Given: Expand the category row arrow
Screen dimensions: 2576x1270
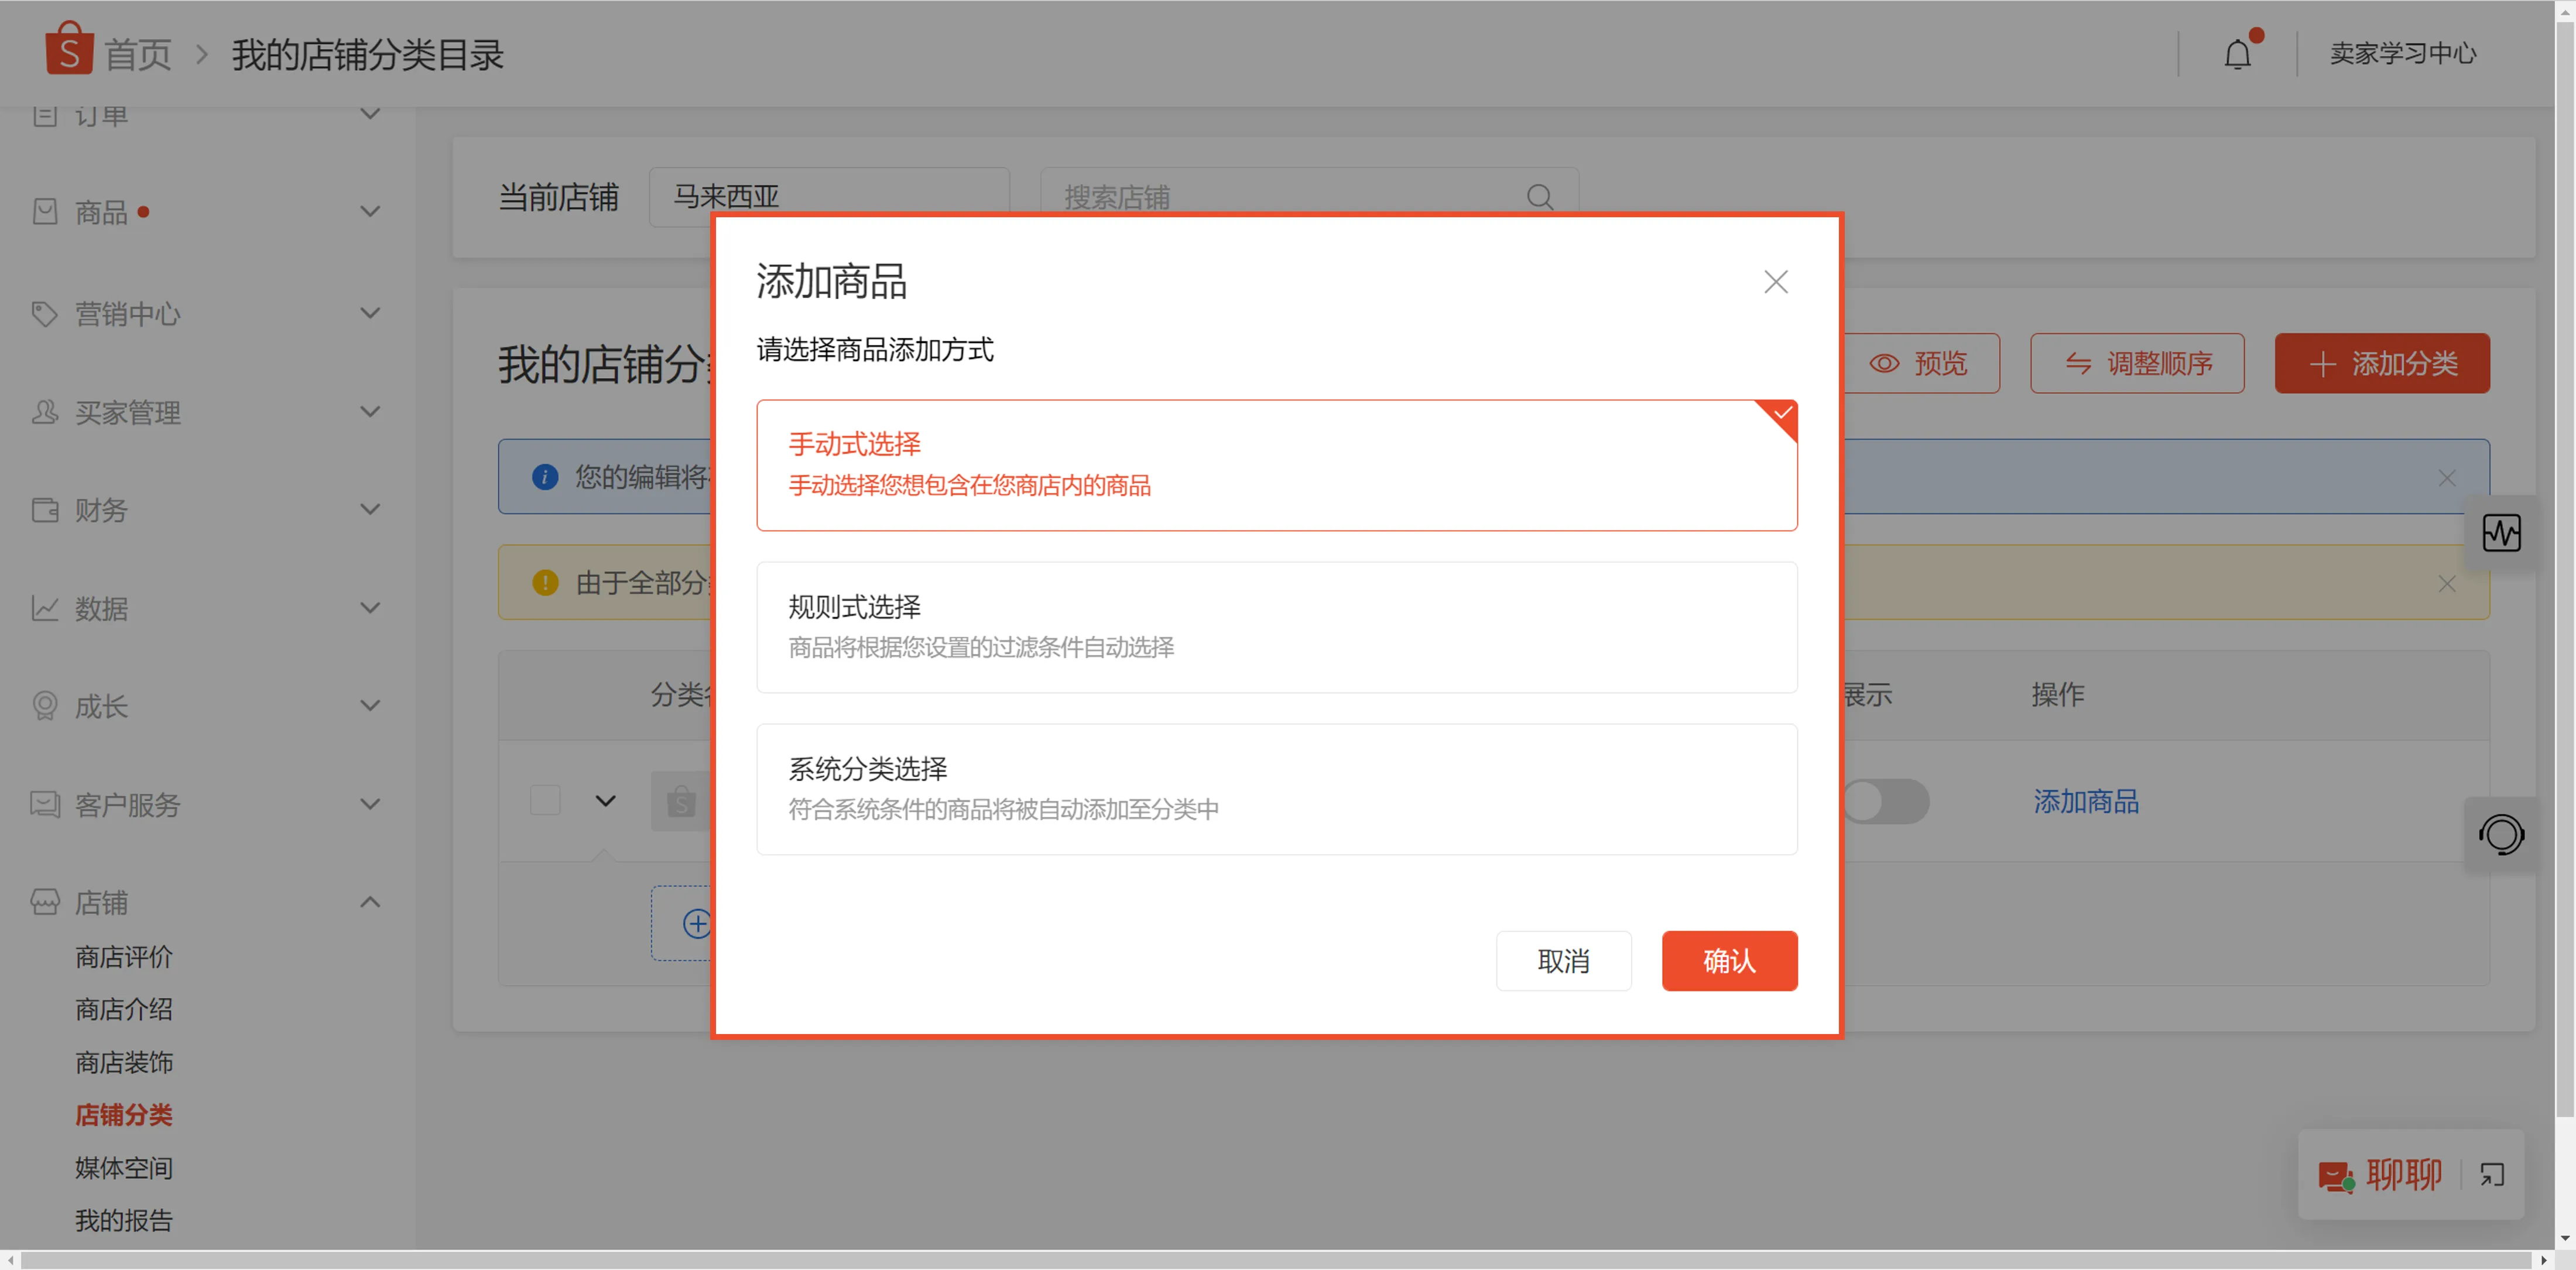Looking at the screenshot, I should (605, 800).
